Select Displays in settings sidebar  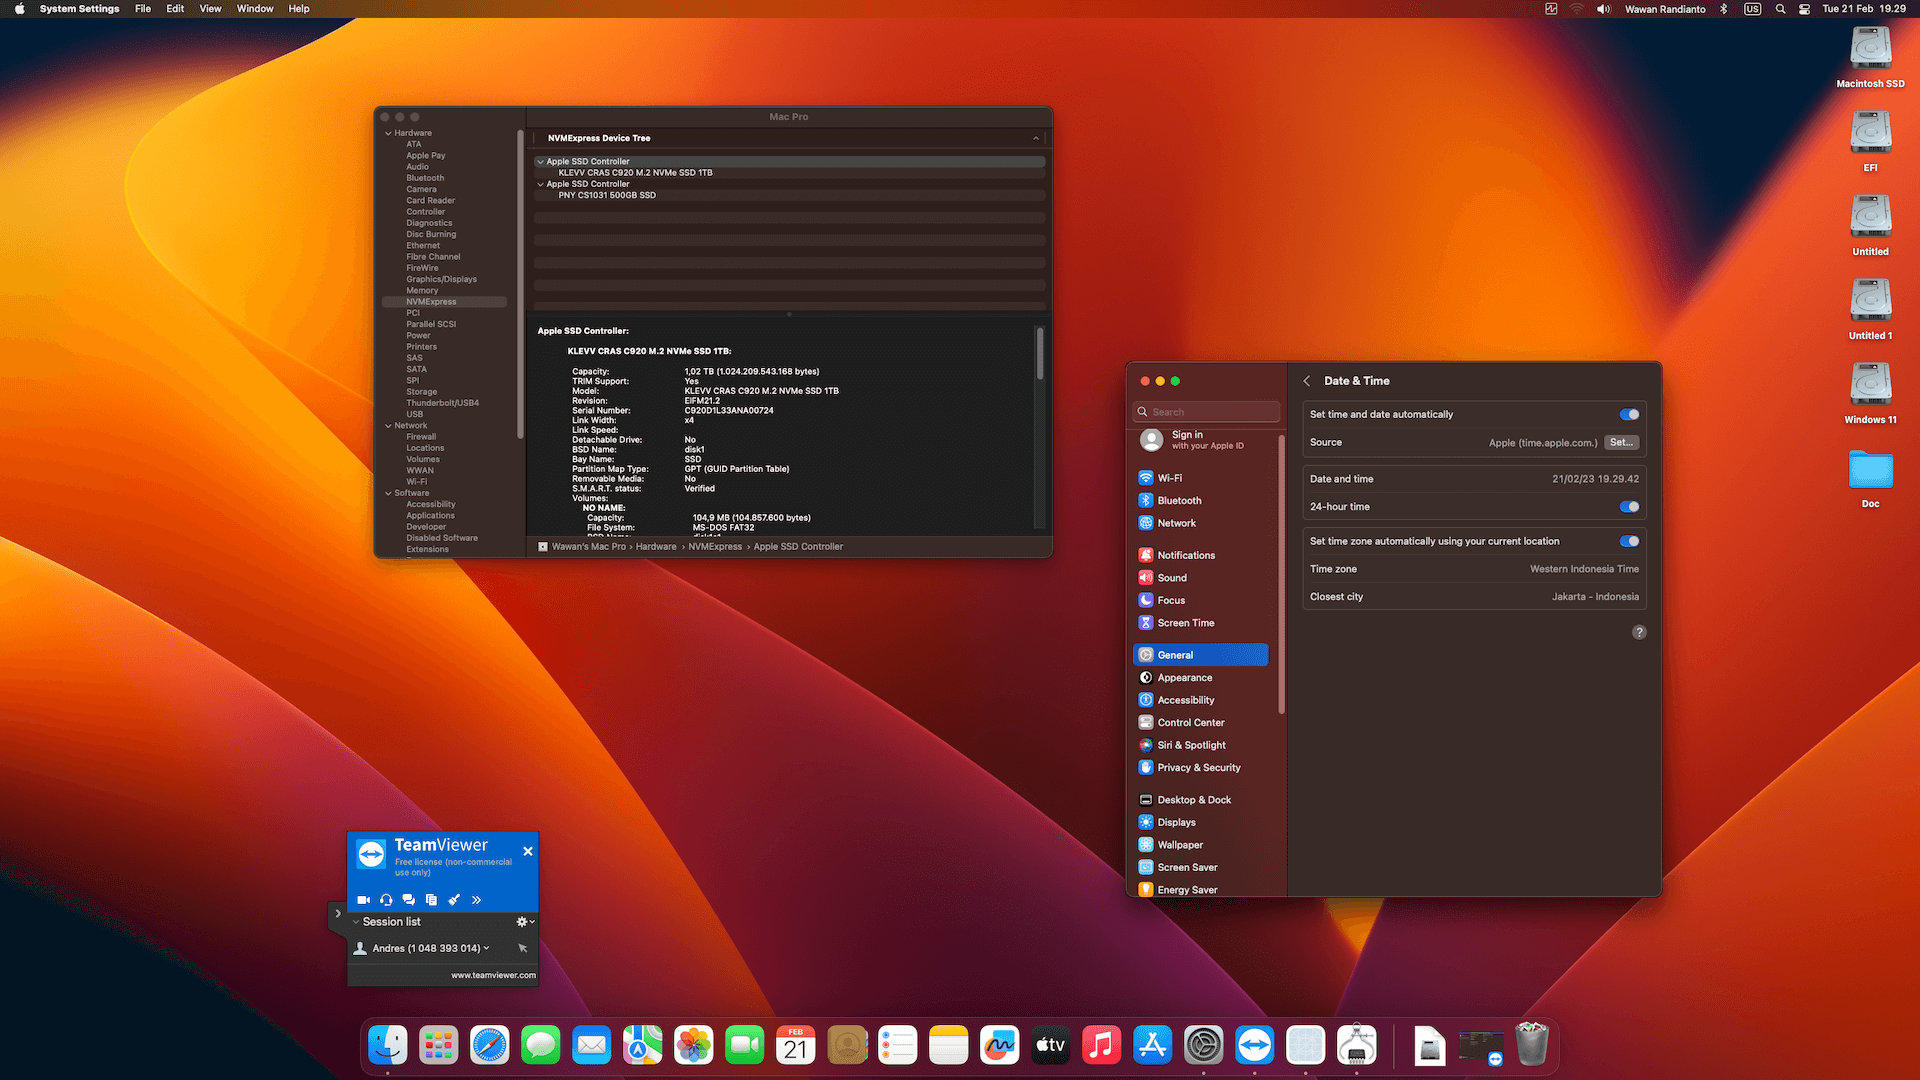click(1200, 822)
